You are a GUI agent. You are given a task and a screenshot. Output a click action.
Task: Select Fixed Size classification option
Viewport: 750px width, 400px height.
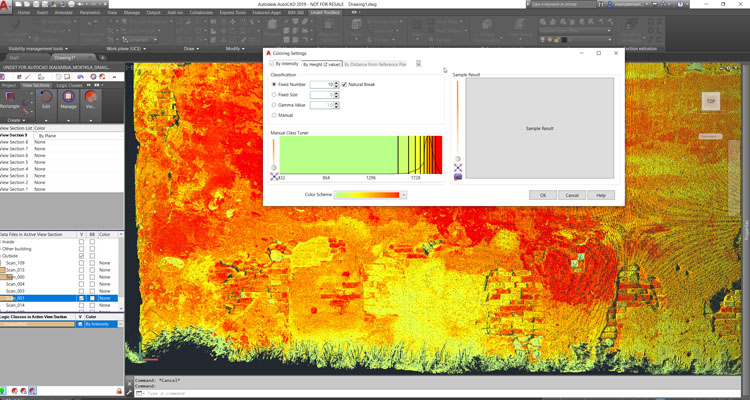pyautogui.click(x=274, y=95)
